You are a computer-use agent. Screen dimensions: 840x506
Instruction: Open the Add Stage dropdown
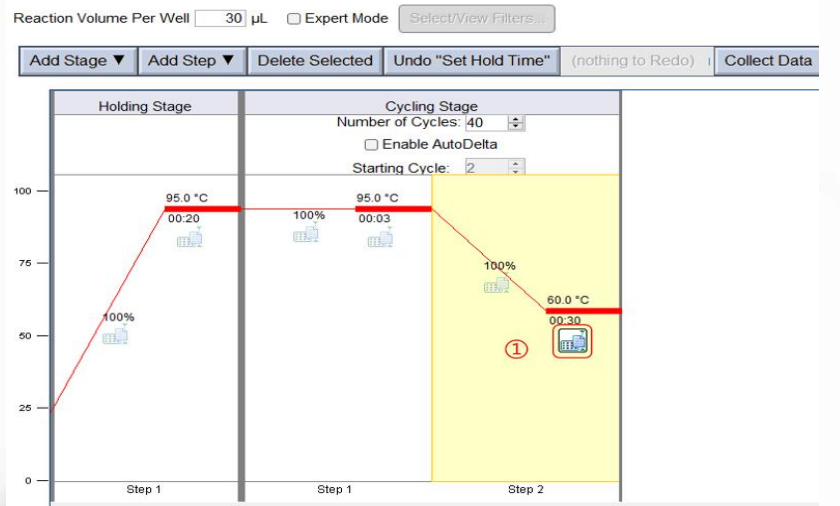point(78,61)
